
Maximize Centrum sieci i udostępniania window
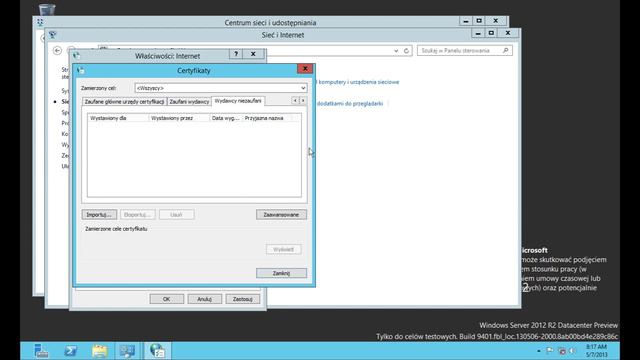coord(479,21)
